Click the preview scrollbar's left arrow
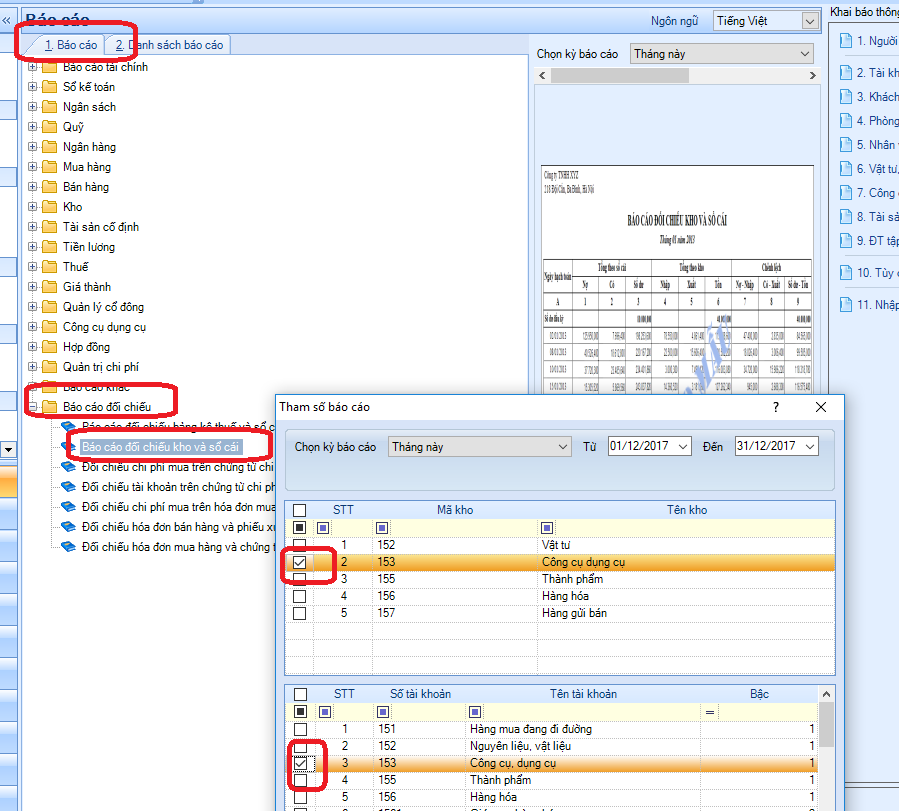The height and width of the screenshot is (811, 899). (x=543, y=75)
